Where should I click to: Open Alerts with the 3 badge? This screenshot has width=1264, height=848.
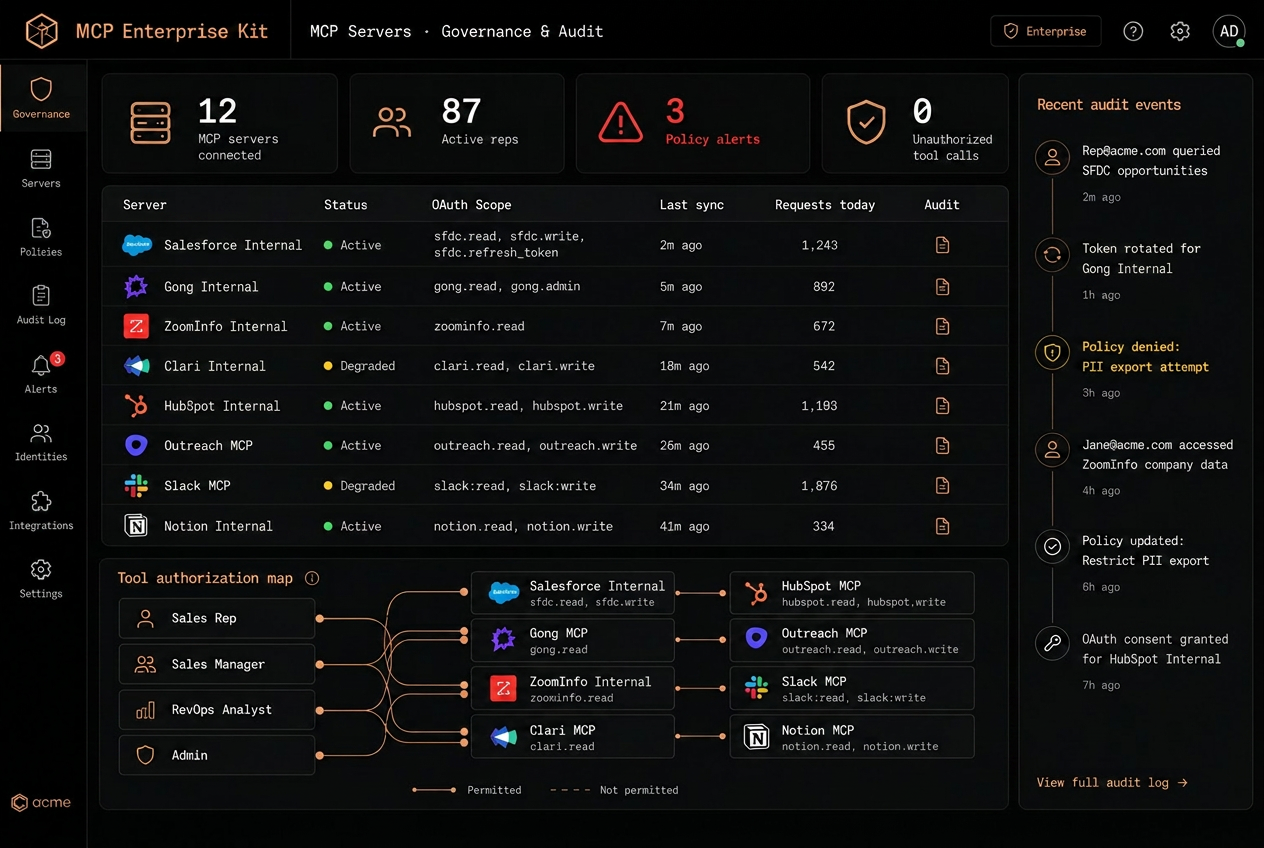pyautogui.click(x=41, y=373)
